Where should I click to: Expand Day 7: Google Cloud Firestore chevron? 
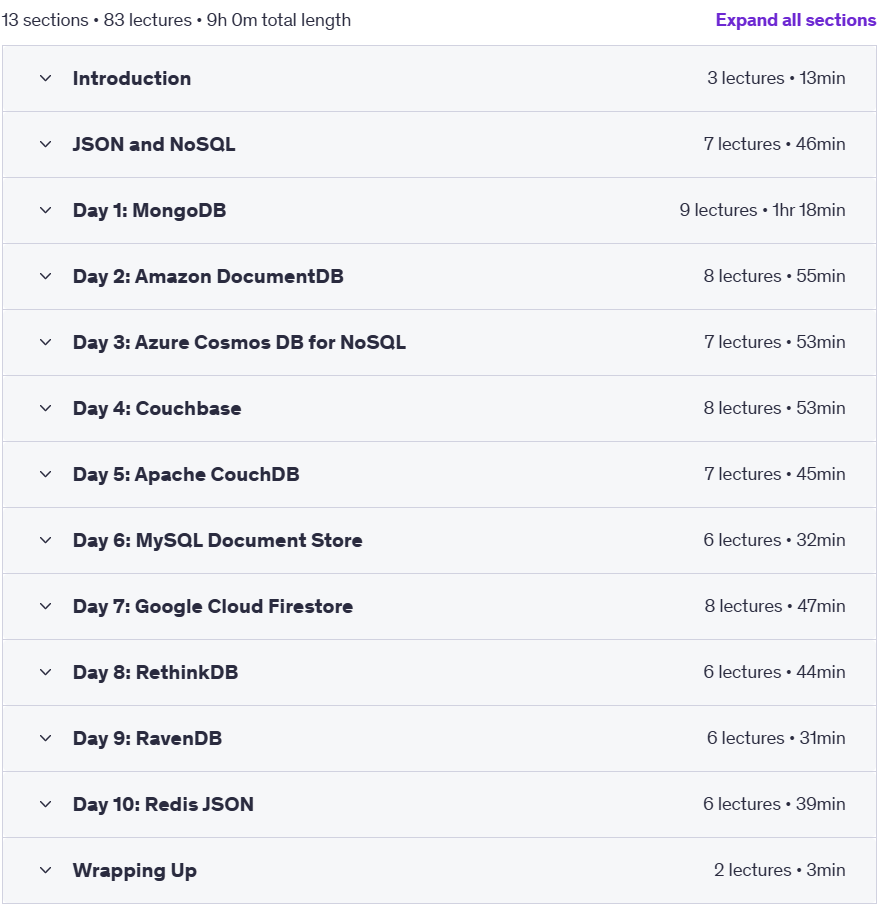(x=46, y=606)
